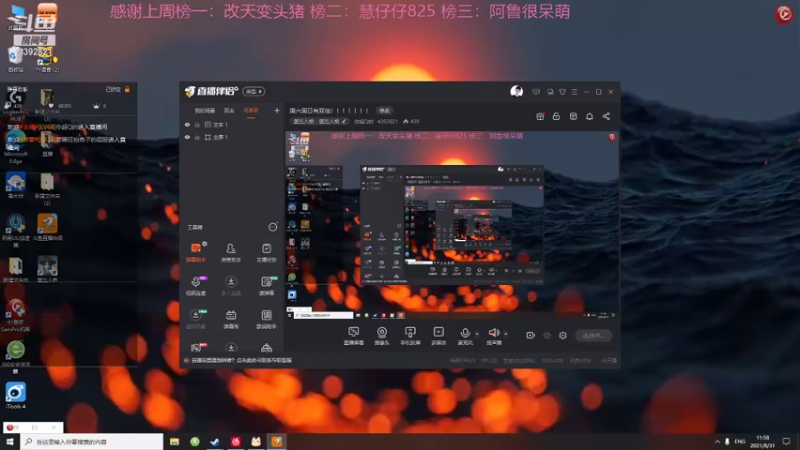
Task: Select the 文本 1 source row
Action: pos(231,124)
